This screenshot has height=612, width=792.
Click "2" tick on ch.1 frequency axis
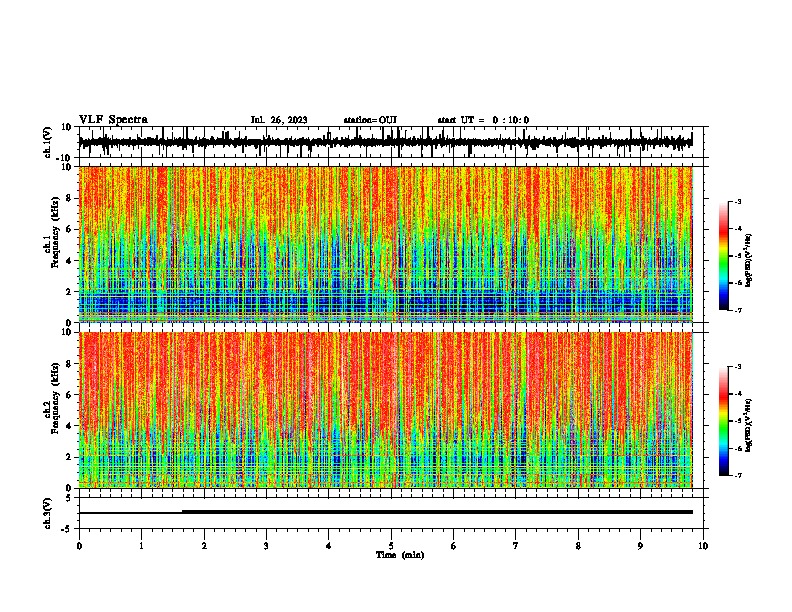[69, 292]
